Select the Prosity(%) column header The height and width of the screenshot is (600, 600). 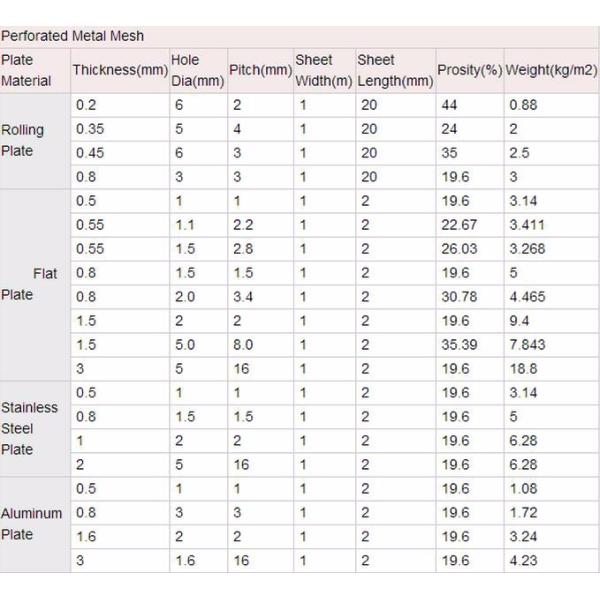pos(469,71)
